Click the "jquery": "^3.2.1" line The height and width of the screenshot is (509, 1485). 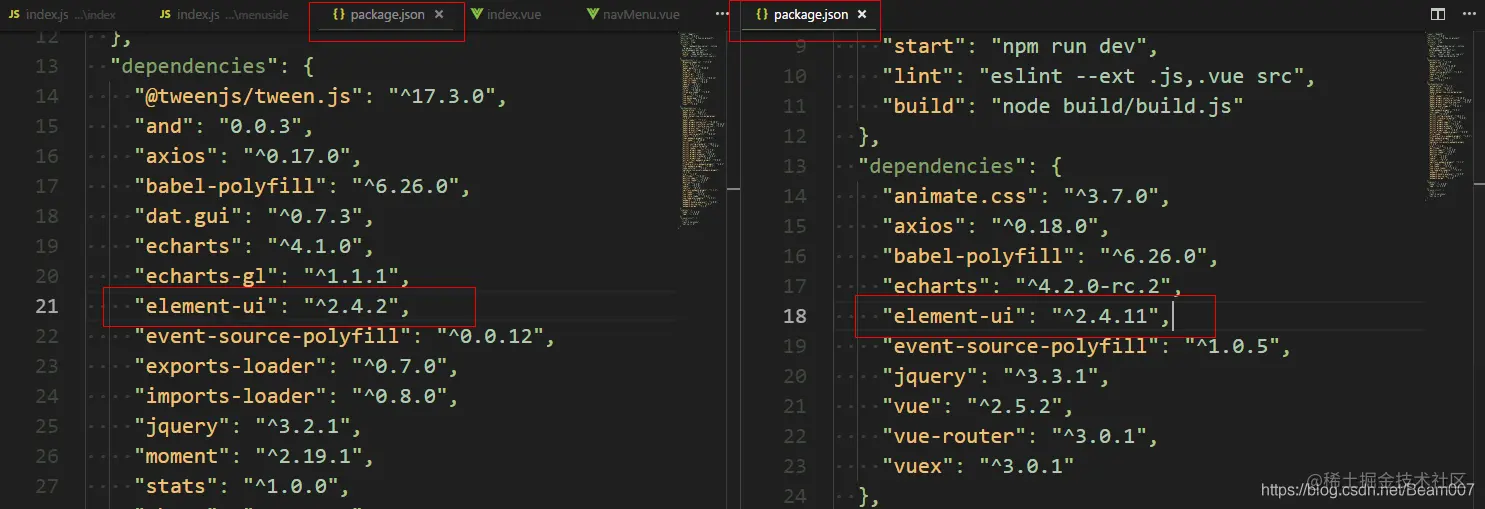247,426
